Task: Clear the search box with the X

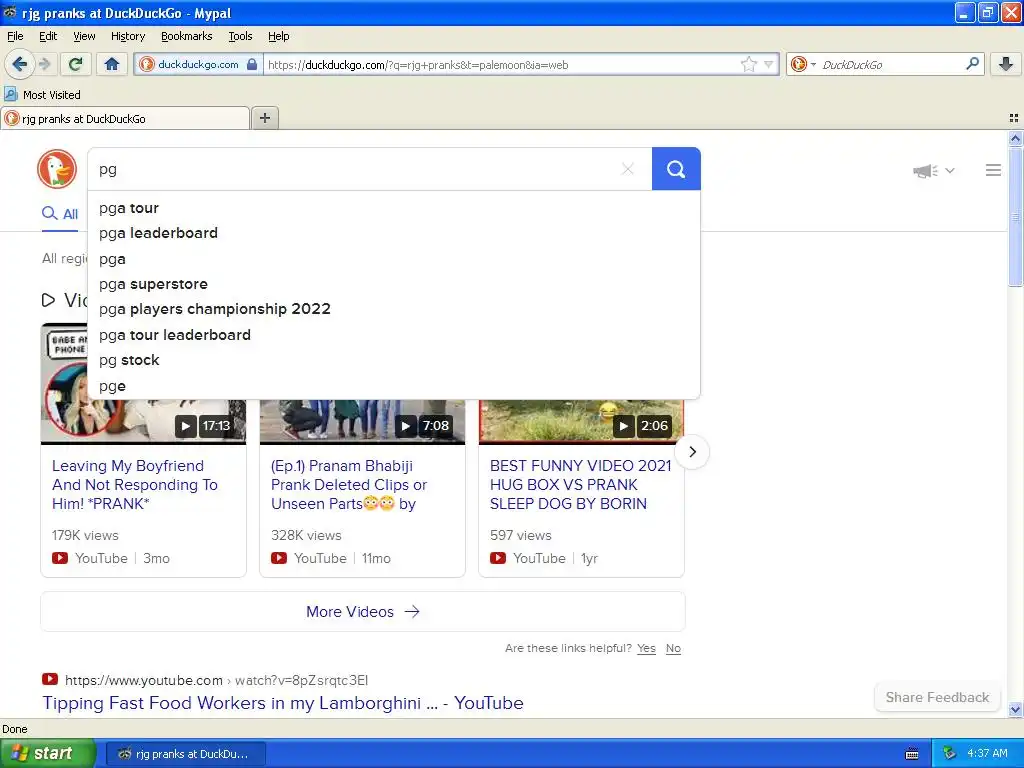Action: (x=628, y=169)
